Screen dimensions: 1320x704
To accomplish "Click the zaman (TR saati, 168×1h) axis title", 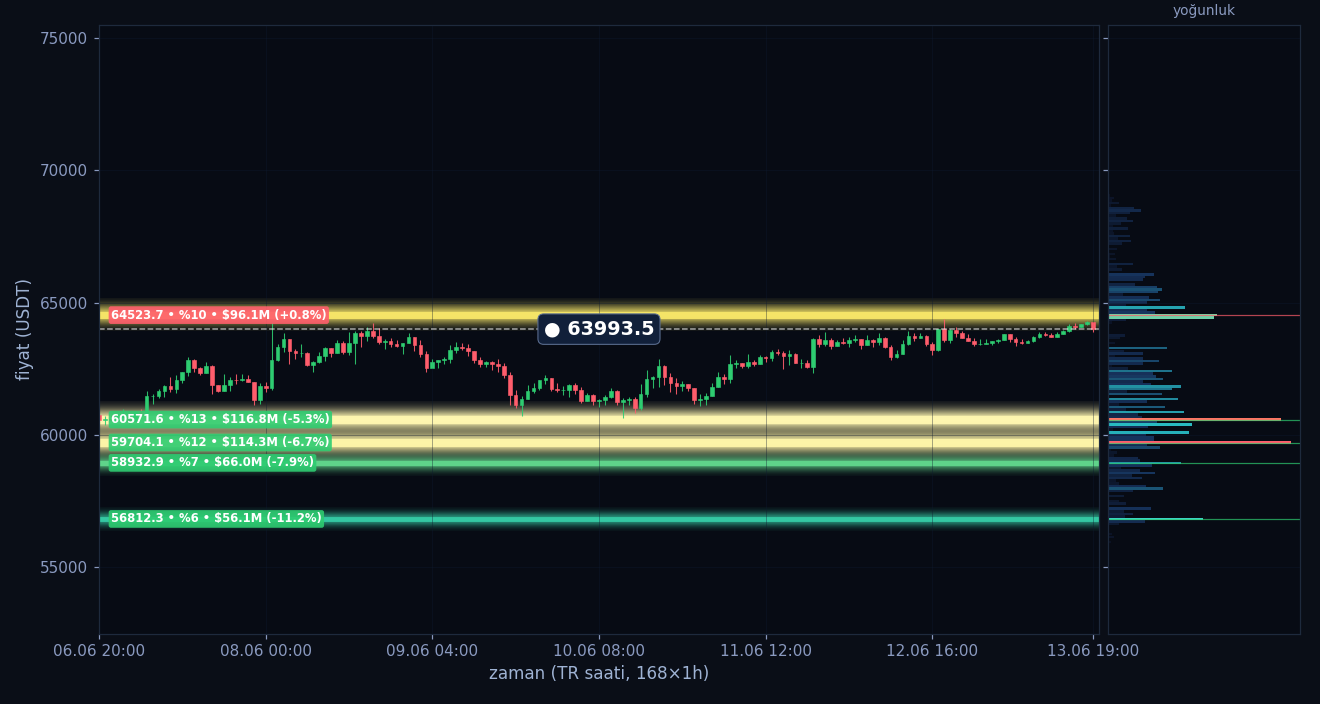I will click(x=599, y=674).
